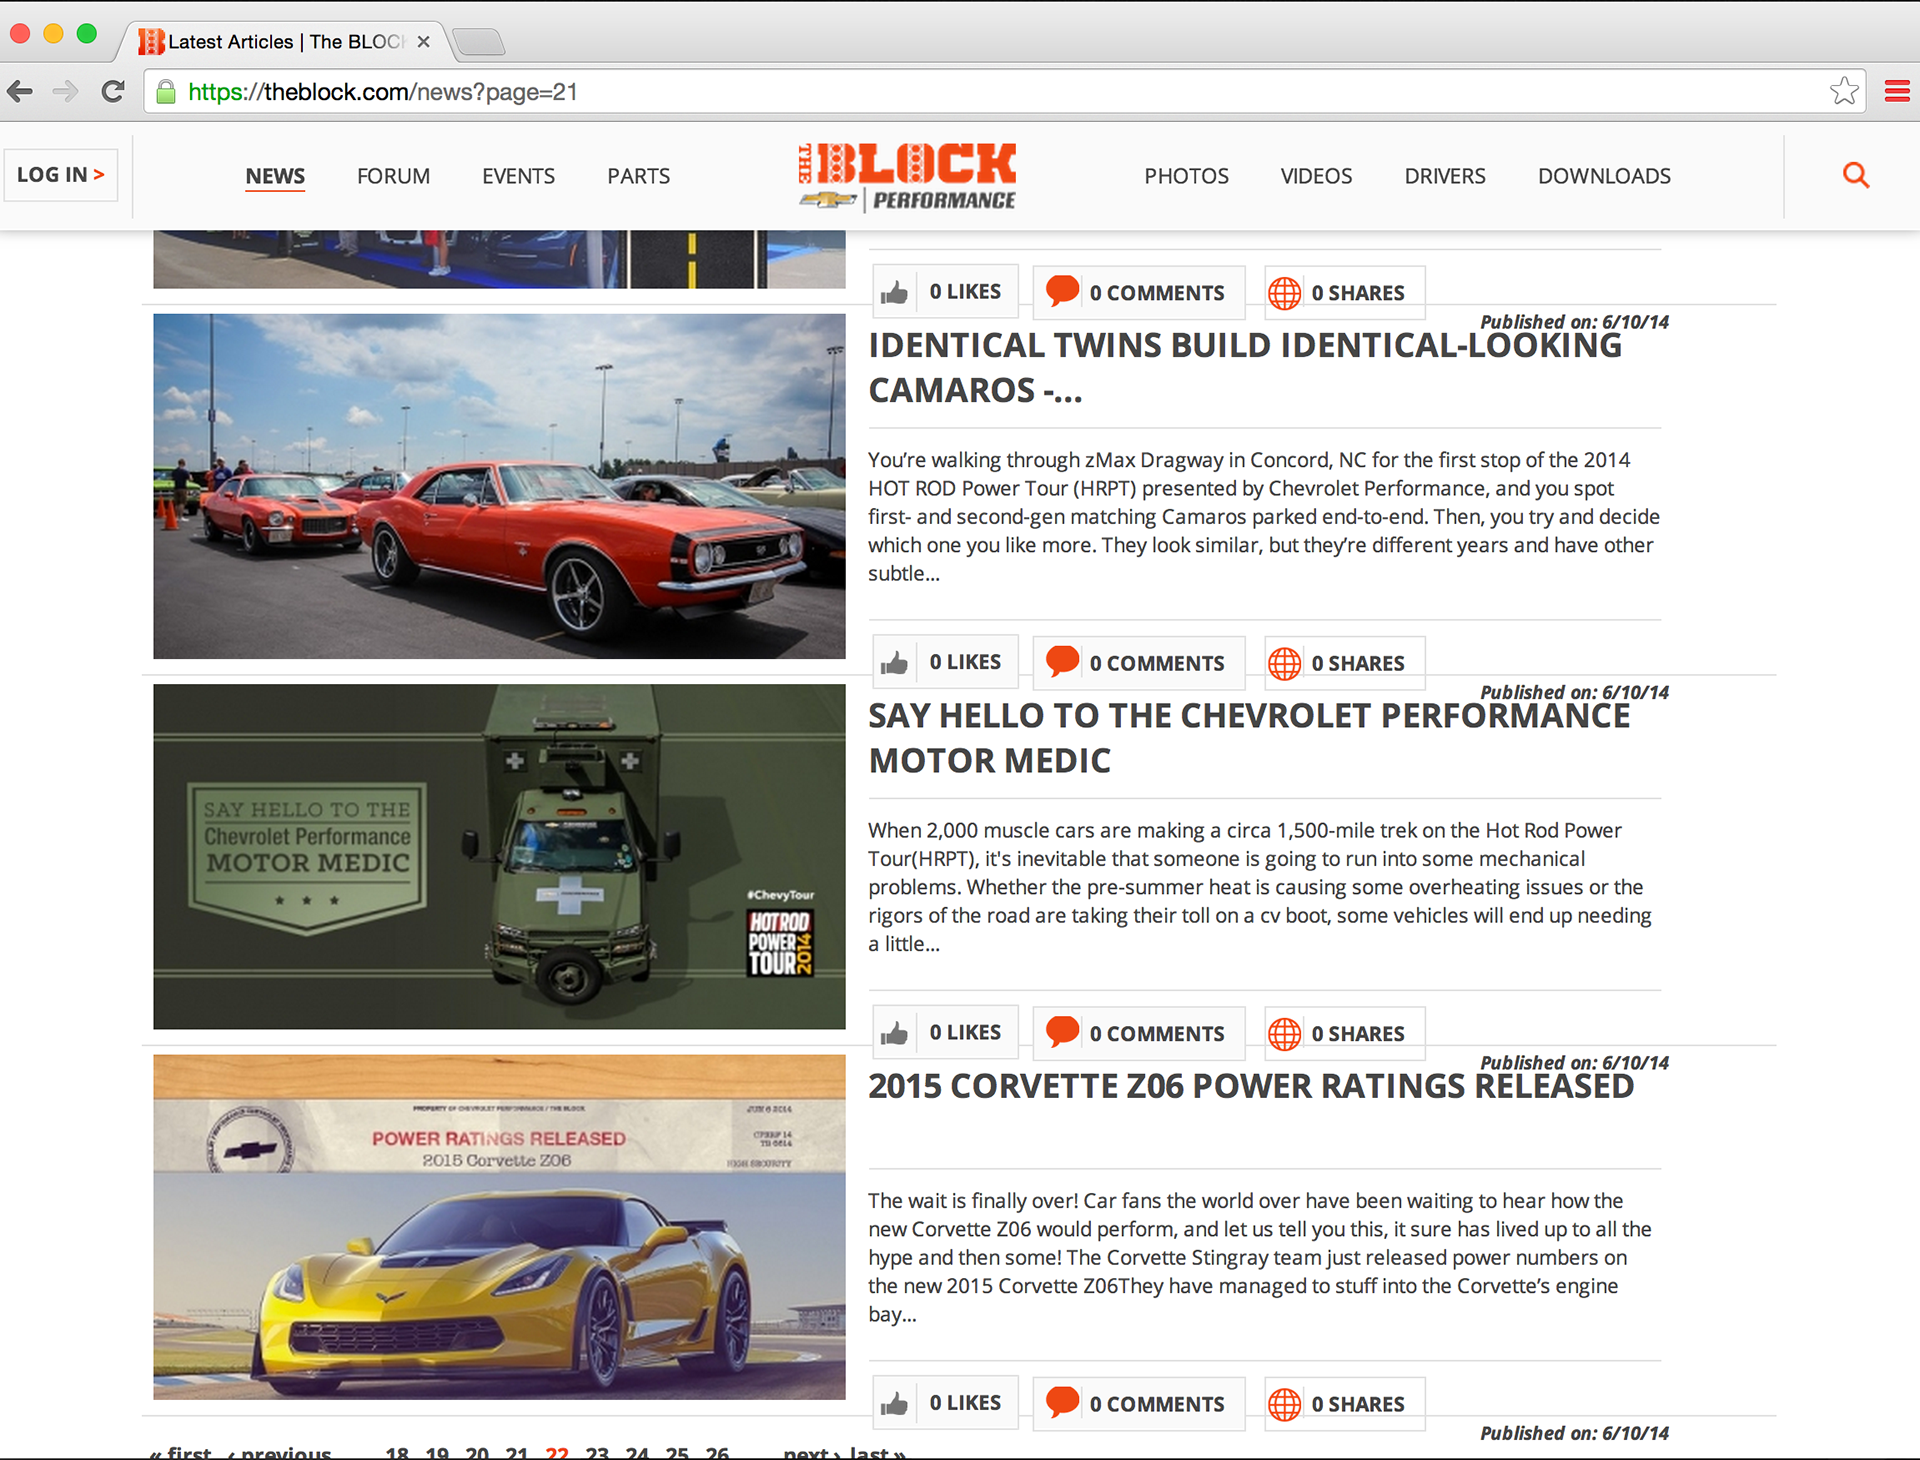Screen dimensions: 1920x1460
Task: Click the browser forward arrow
Action: 65,92
